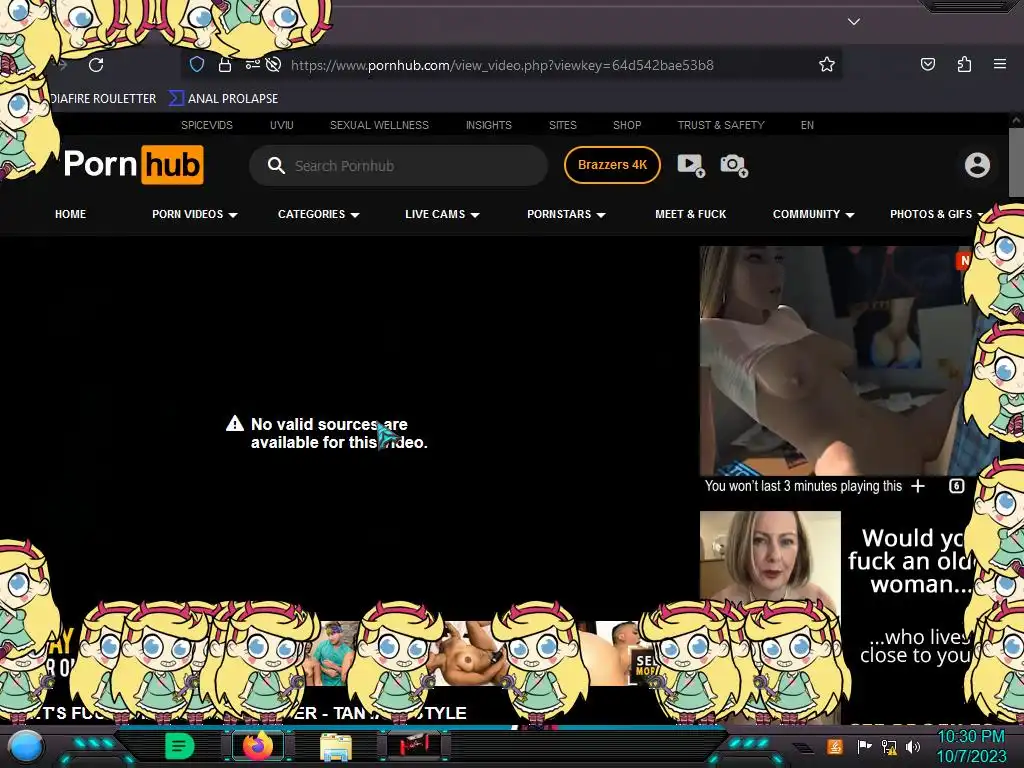The image size is (1024, 768).
Task: Click the plus icon beside the sidebar title
Action: [918, 486]
